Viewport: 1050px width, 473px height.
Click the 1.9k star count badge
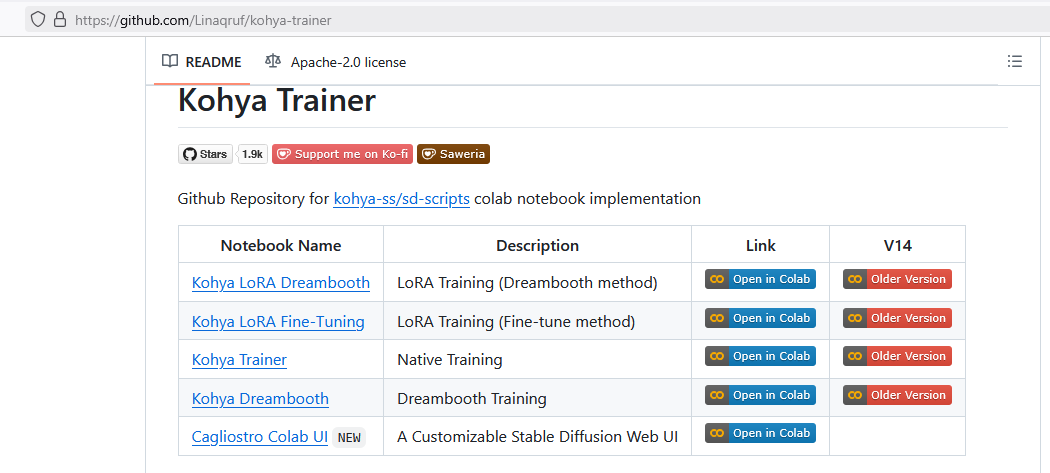(x=252, y=154)
